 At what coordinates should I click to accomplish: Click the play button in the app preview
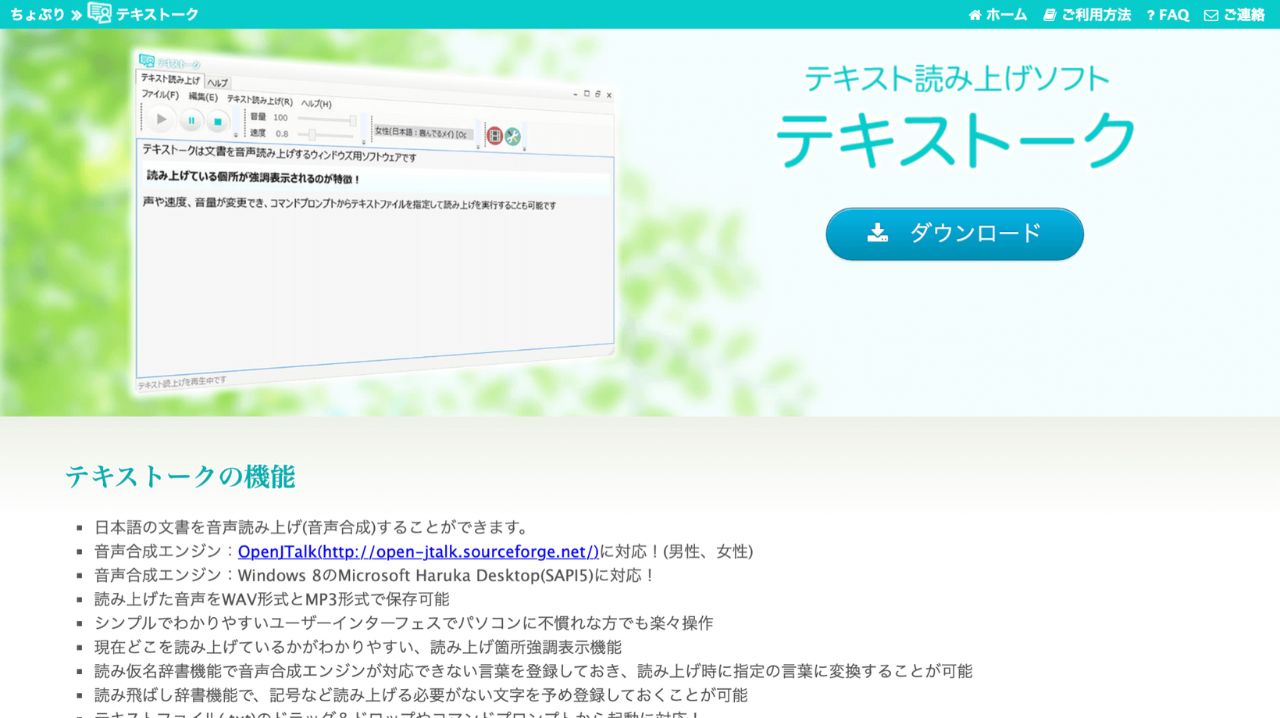[x=161, y=119]
